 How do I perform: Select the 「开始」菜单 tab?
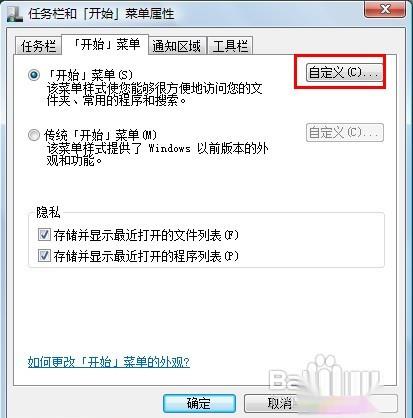pyautogui.click(x=105, y=44)
